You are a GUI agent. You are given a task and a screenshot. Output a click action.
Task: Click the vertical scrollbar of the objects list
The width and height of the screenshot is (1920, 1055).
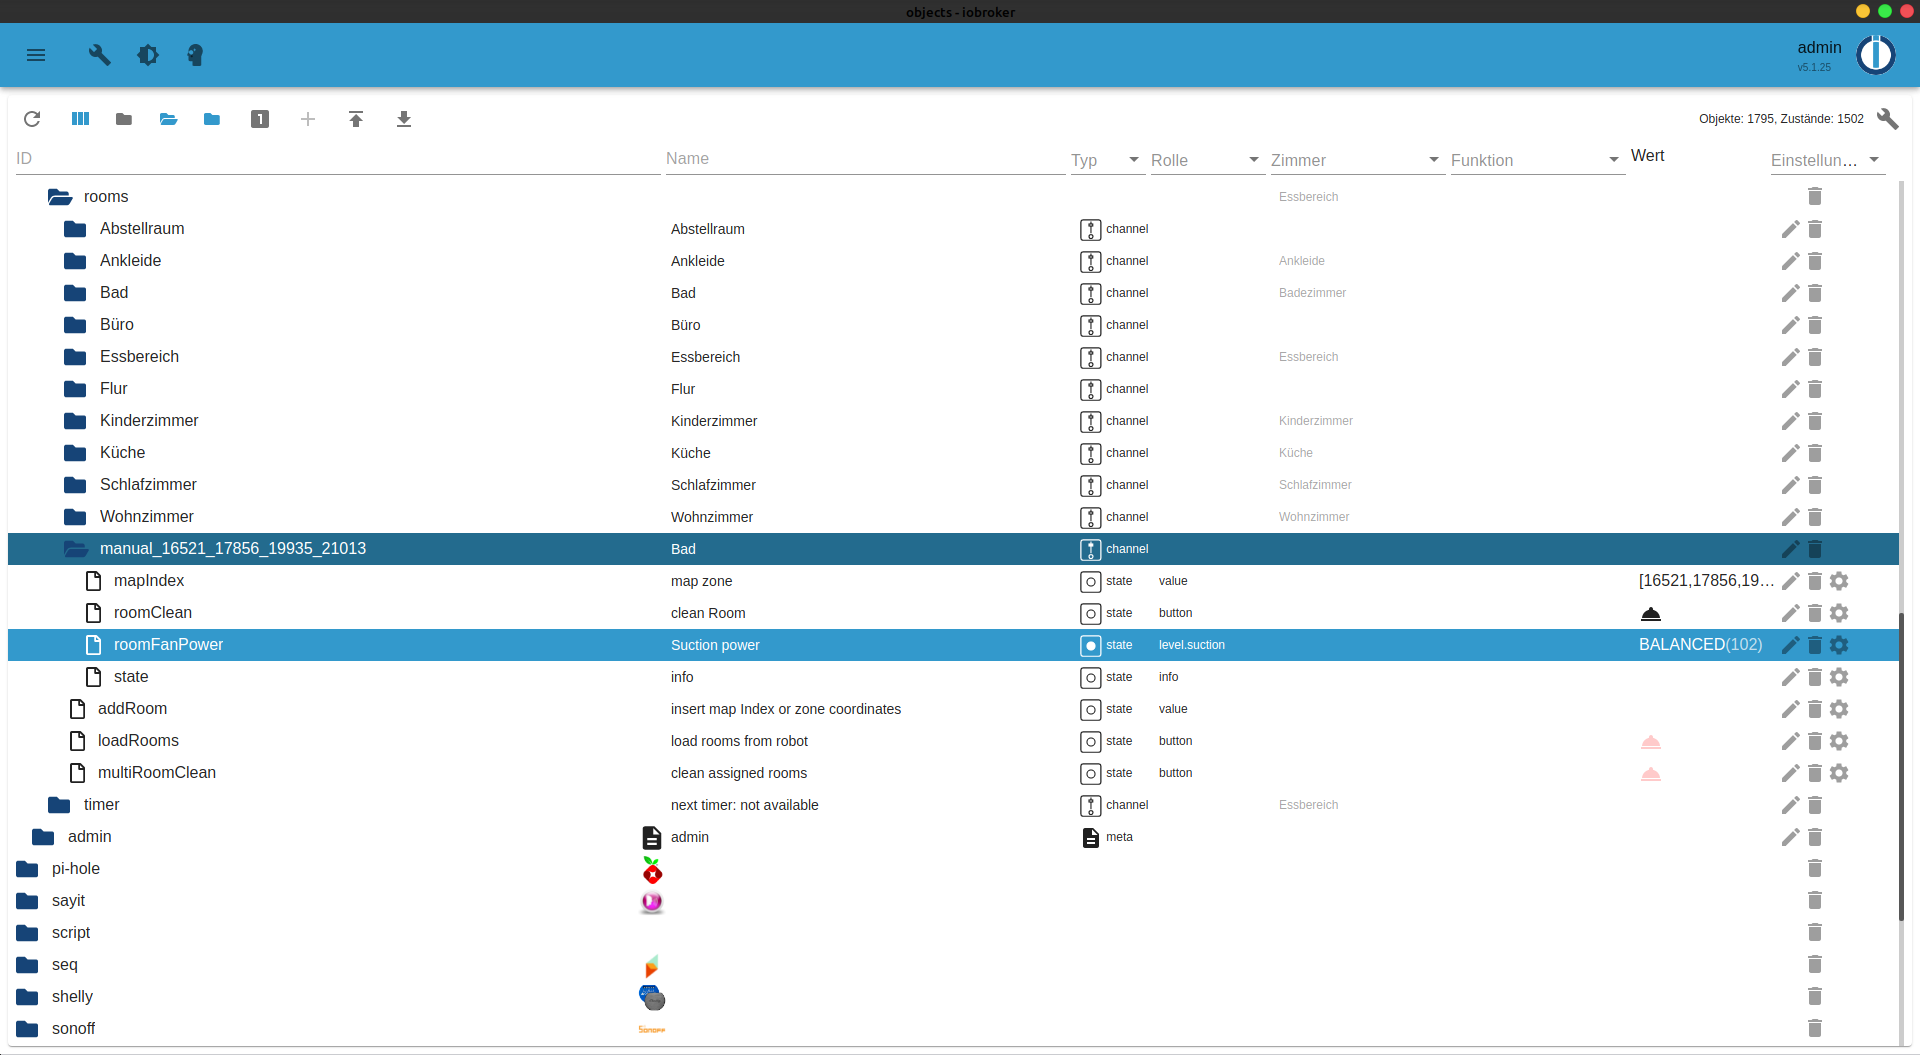pyautogui.click(x=1902, y=765)
